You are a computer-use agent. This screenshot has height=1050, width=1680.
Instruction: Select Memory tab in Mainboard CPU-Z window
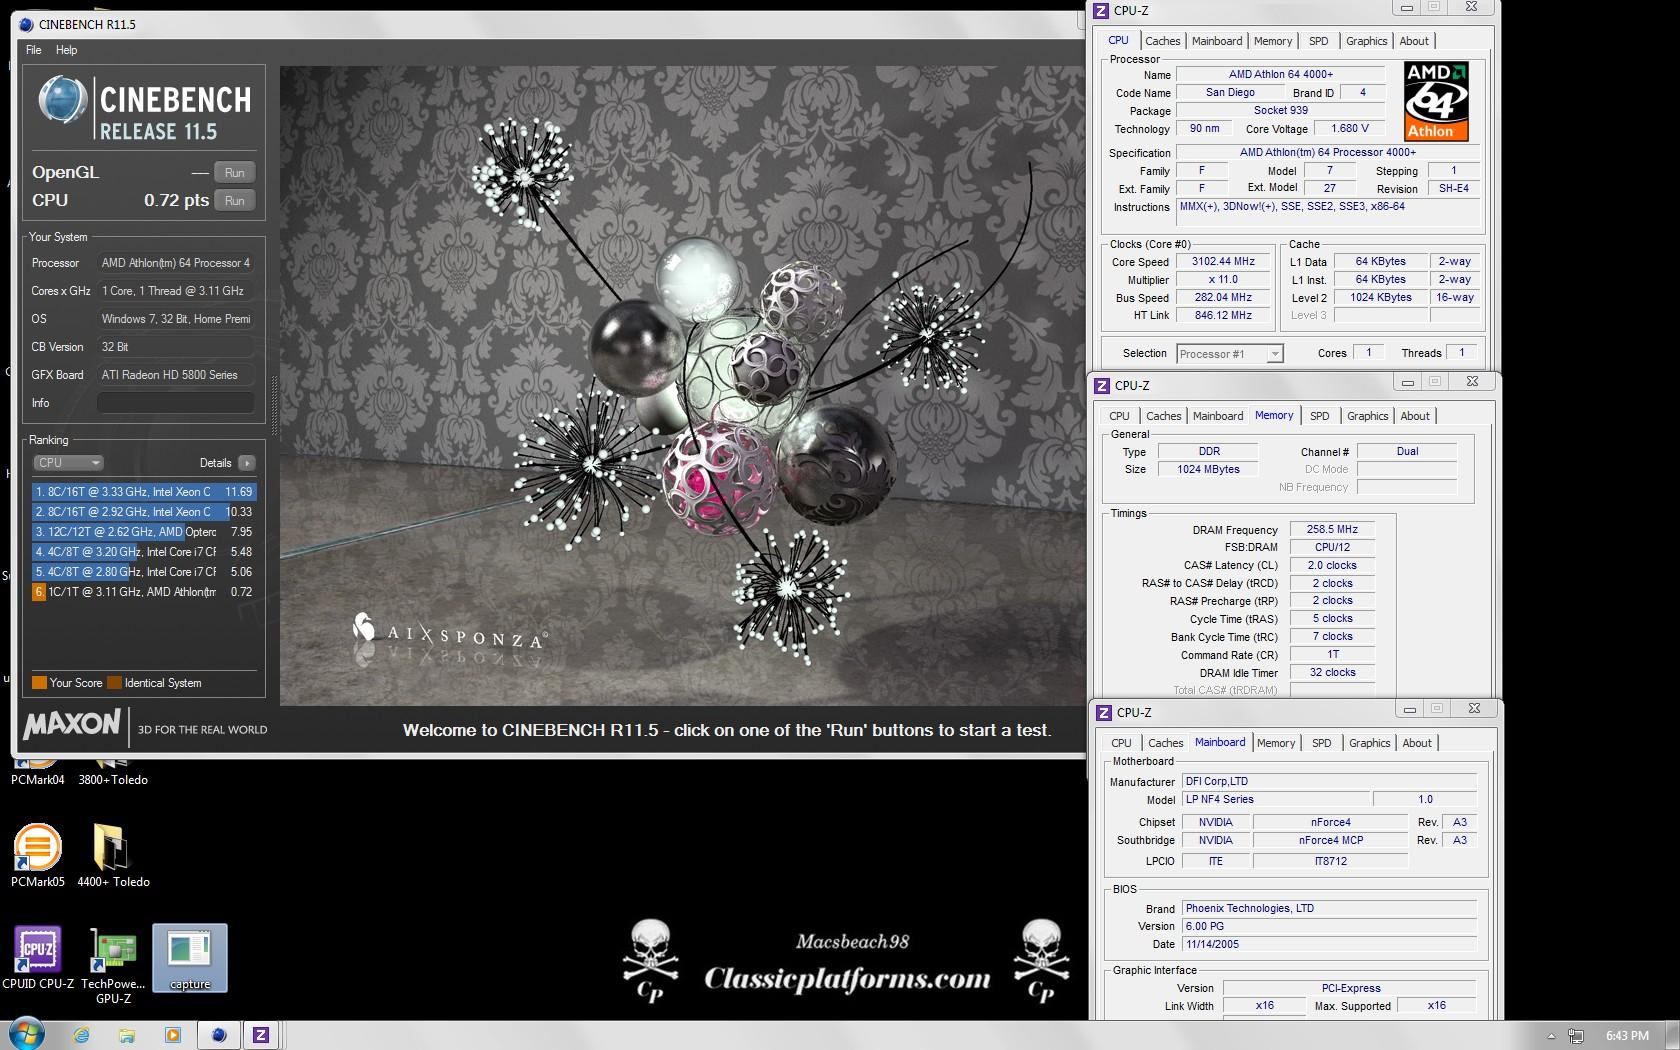pyautogui.click(x=1276, y=743)
